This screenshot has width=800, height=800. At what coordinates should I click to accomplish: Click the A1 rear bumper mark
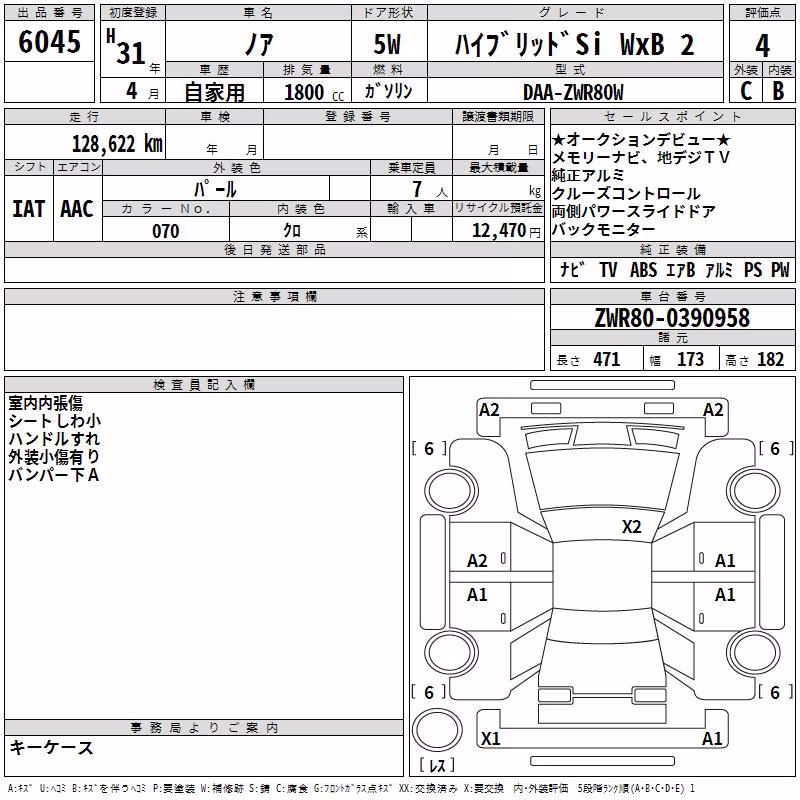pyautogui.click(x=712, y=738)
